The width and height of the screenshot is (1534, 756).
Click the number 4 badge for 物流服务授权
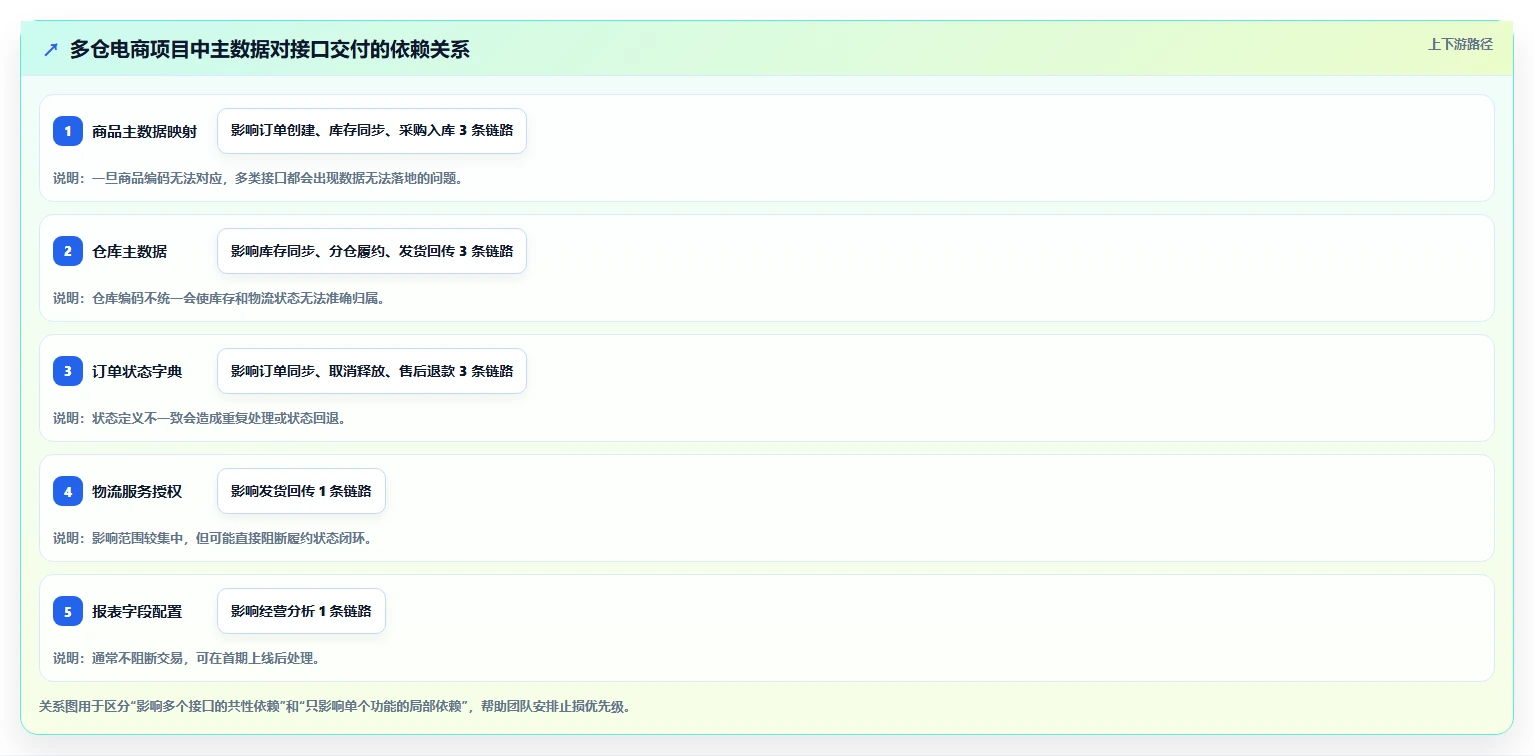68,491
